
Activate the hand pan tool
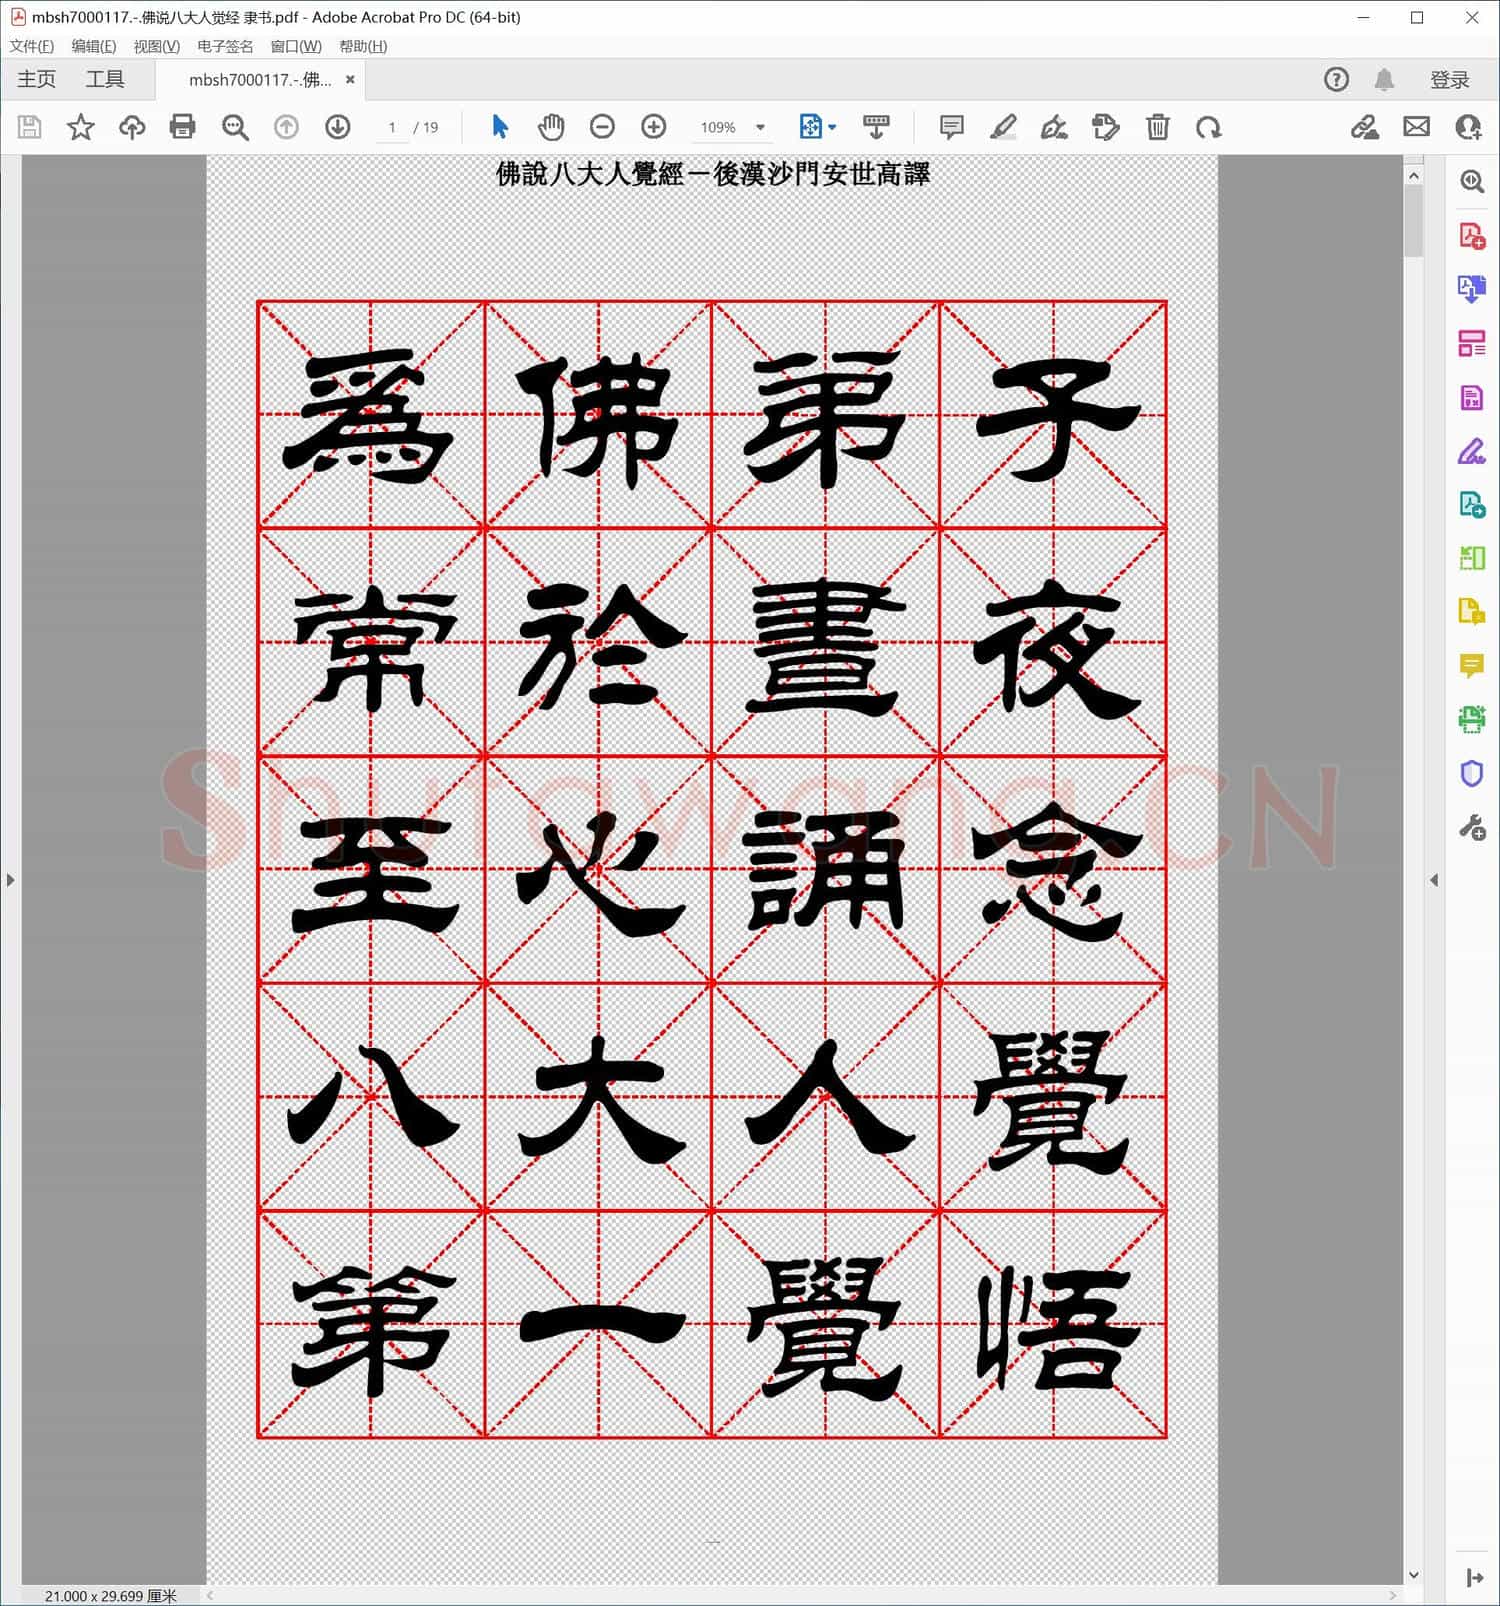point(551,127)
